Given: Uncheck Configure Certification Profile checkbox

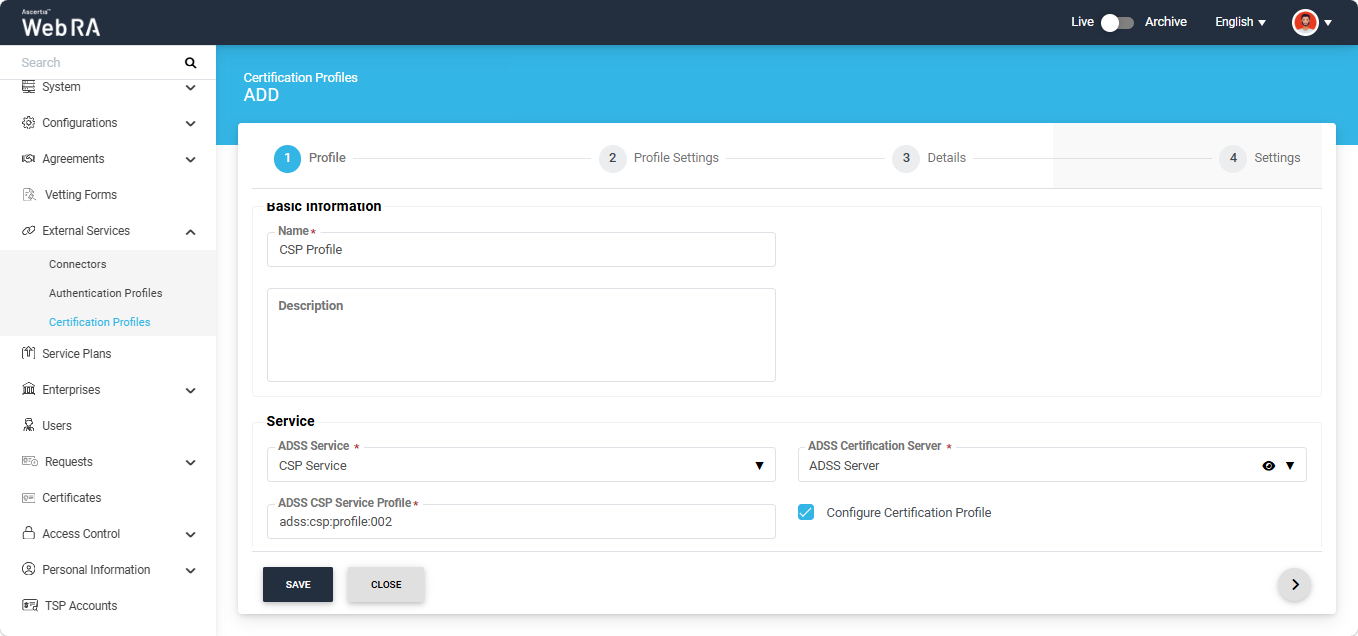Looking at the screenshot, I should (806, 512).
